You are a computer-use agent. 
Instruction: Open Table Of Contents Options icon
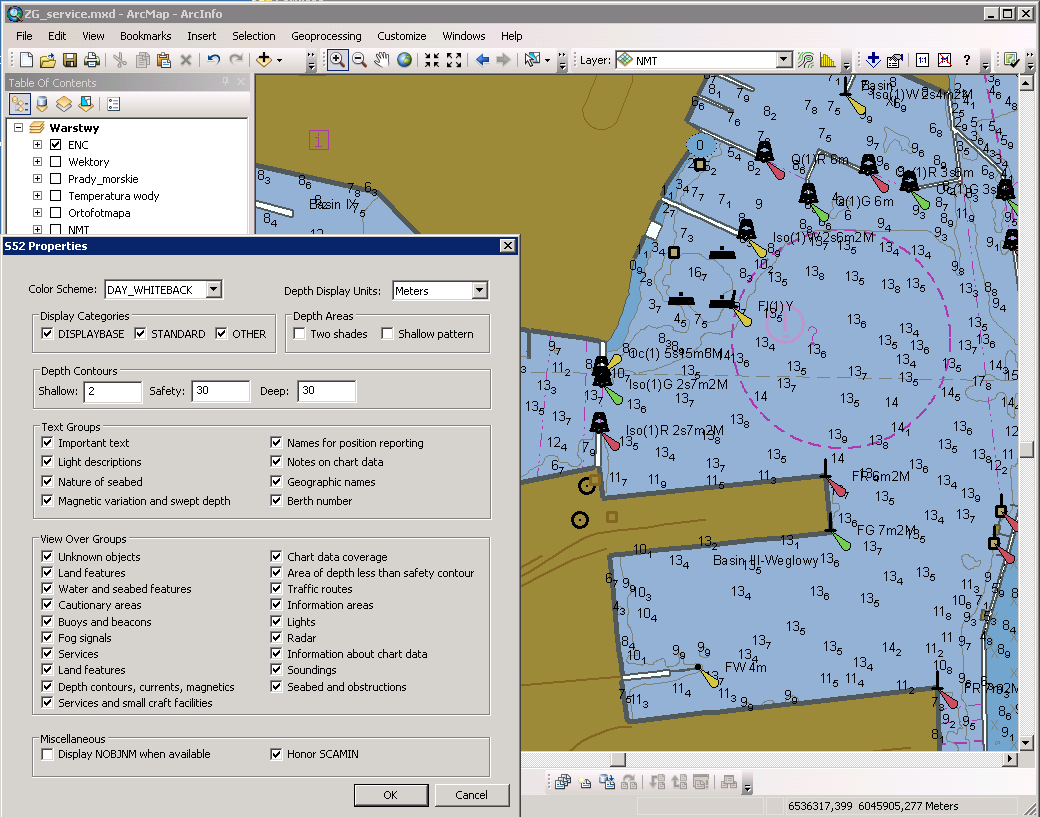click(113, 104)
